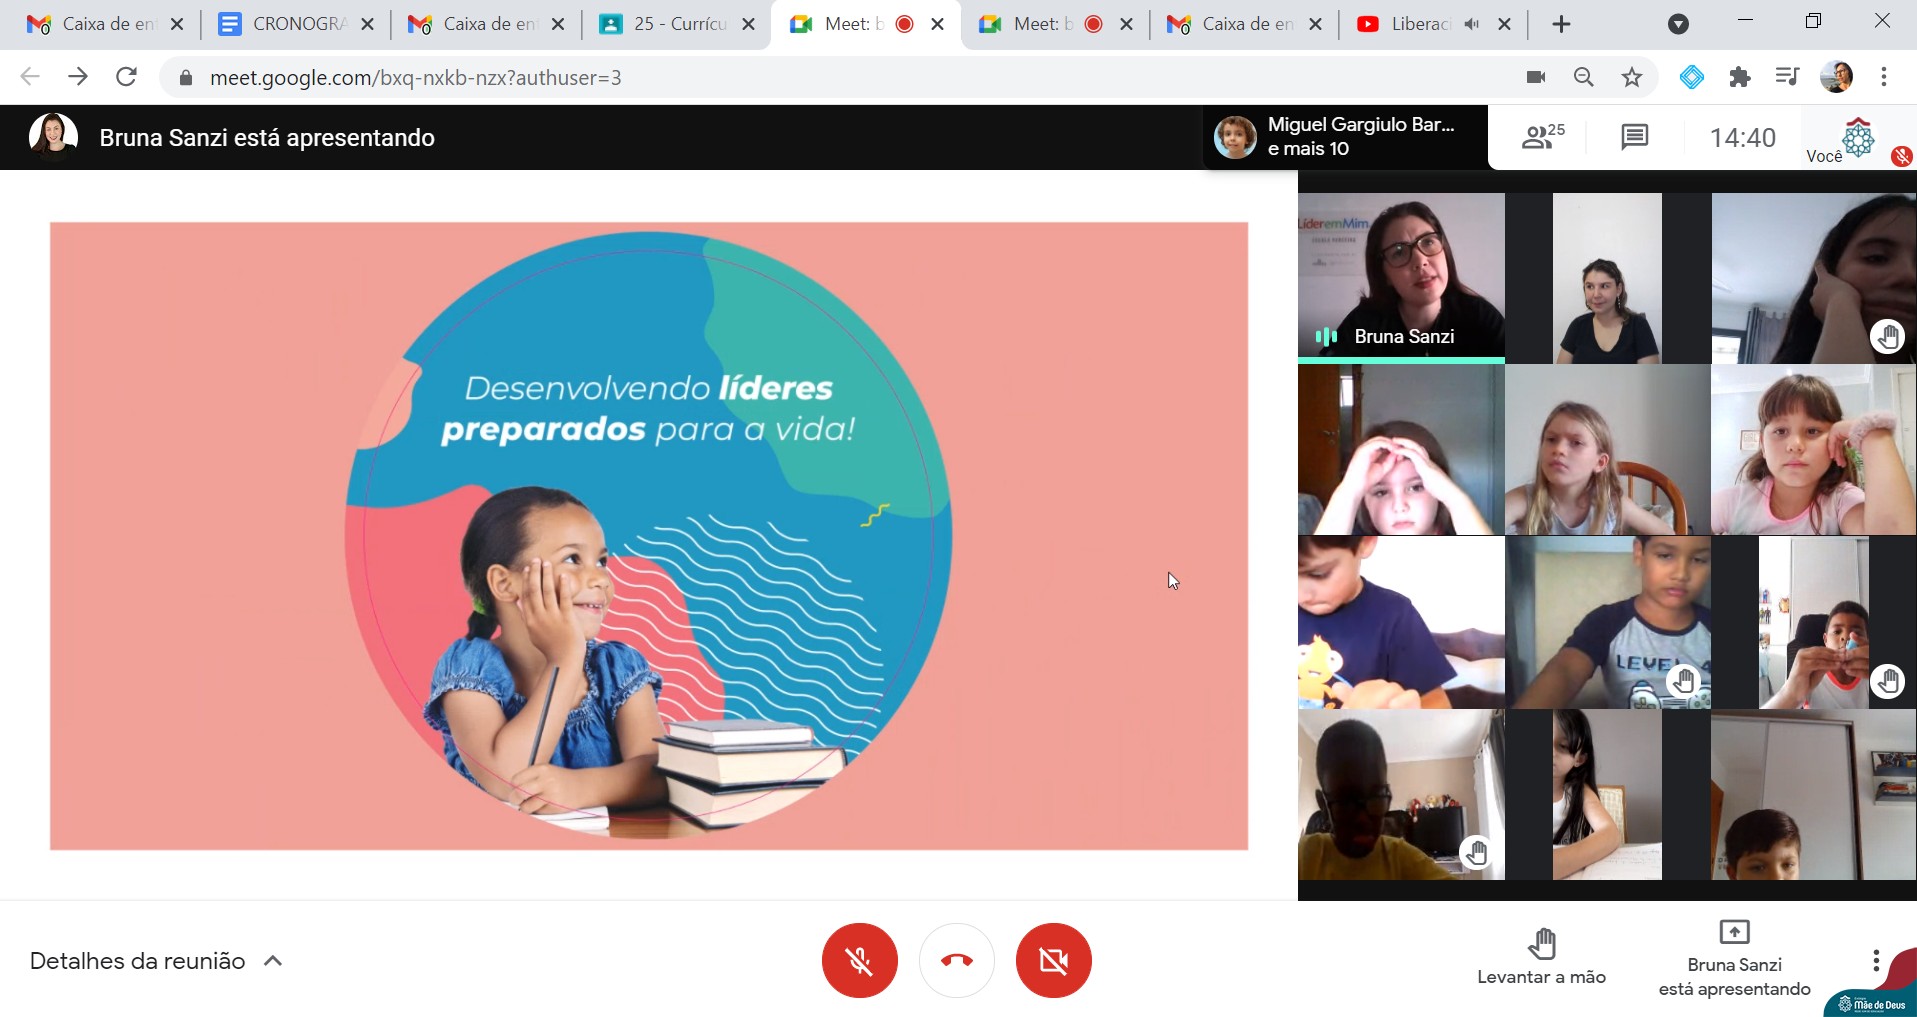Open the tab search dropdown arrow
The width and height of the screenshot is (1917, 1017).
click(1678, 25)
